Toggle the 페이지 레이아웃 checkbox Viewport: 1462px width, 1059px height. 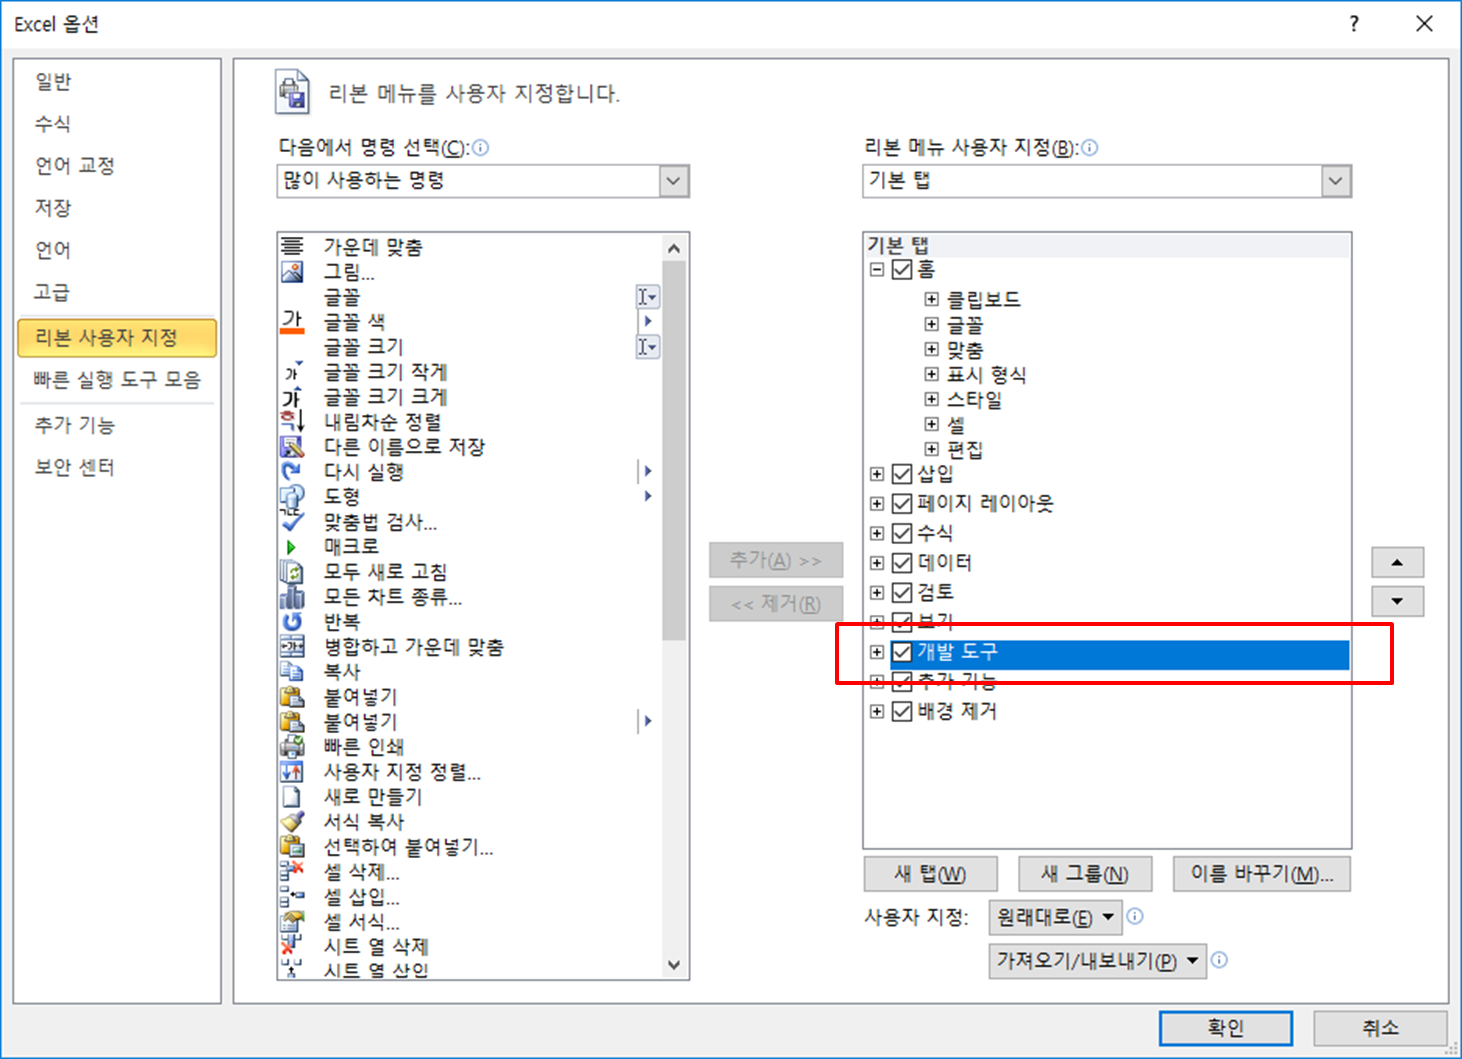(902, 503)
